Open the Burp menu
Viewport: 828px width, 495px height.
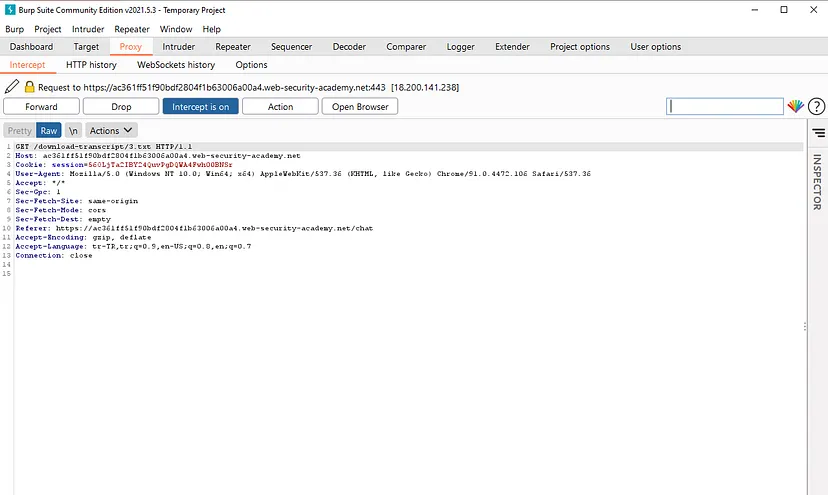click(14, 29)
